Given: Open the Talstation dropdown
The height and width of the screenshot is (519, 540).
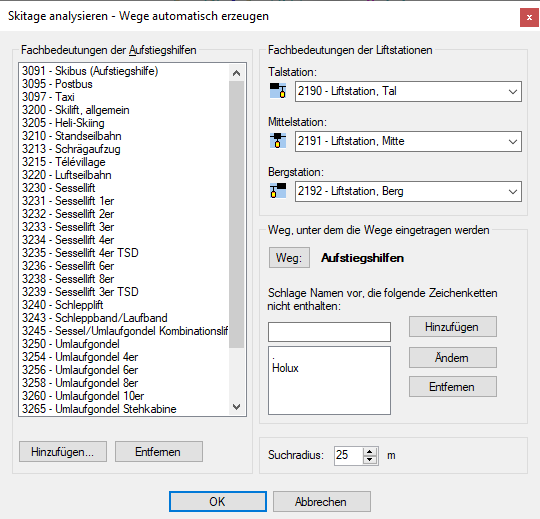Looking at the screenshot, I should click(512, 92).
